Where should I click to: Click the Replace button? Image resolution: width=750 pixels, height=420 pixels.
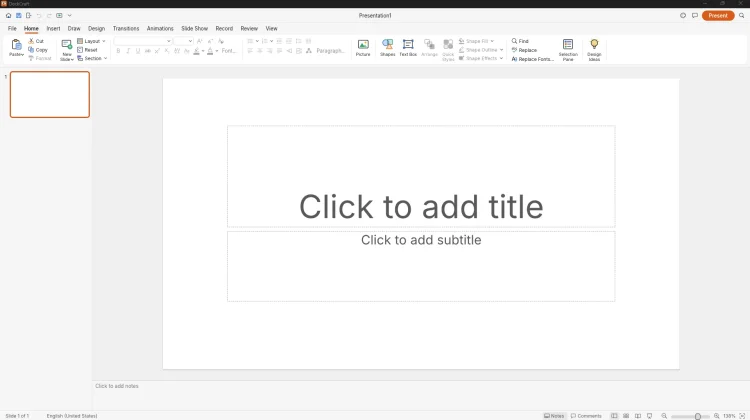tap(524, 50)
